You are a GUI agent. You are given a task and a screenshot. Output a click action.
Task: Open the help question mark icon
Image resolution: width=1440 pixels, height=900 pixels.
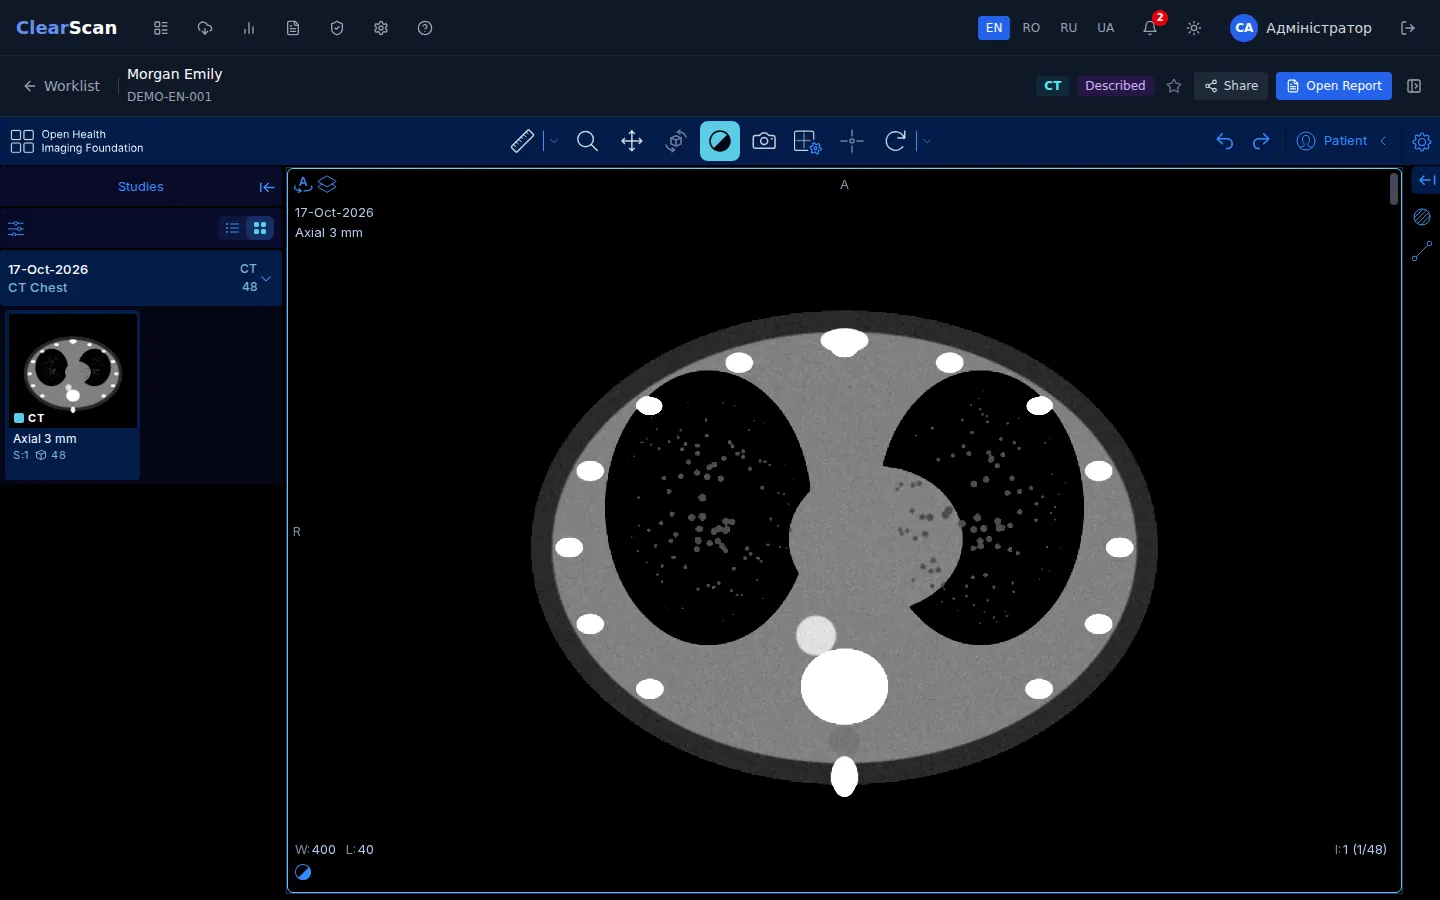[425, 28]
